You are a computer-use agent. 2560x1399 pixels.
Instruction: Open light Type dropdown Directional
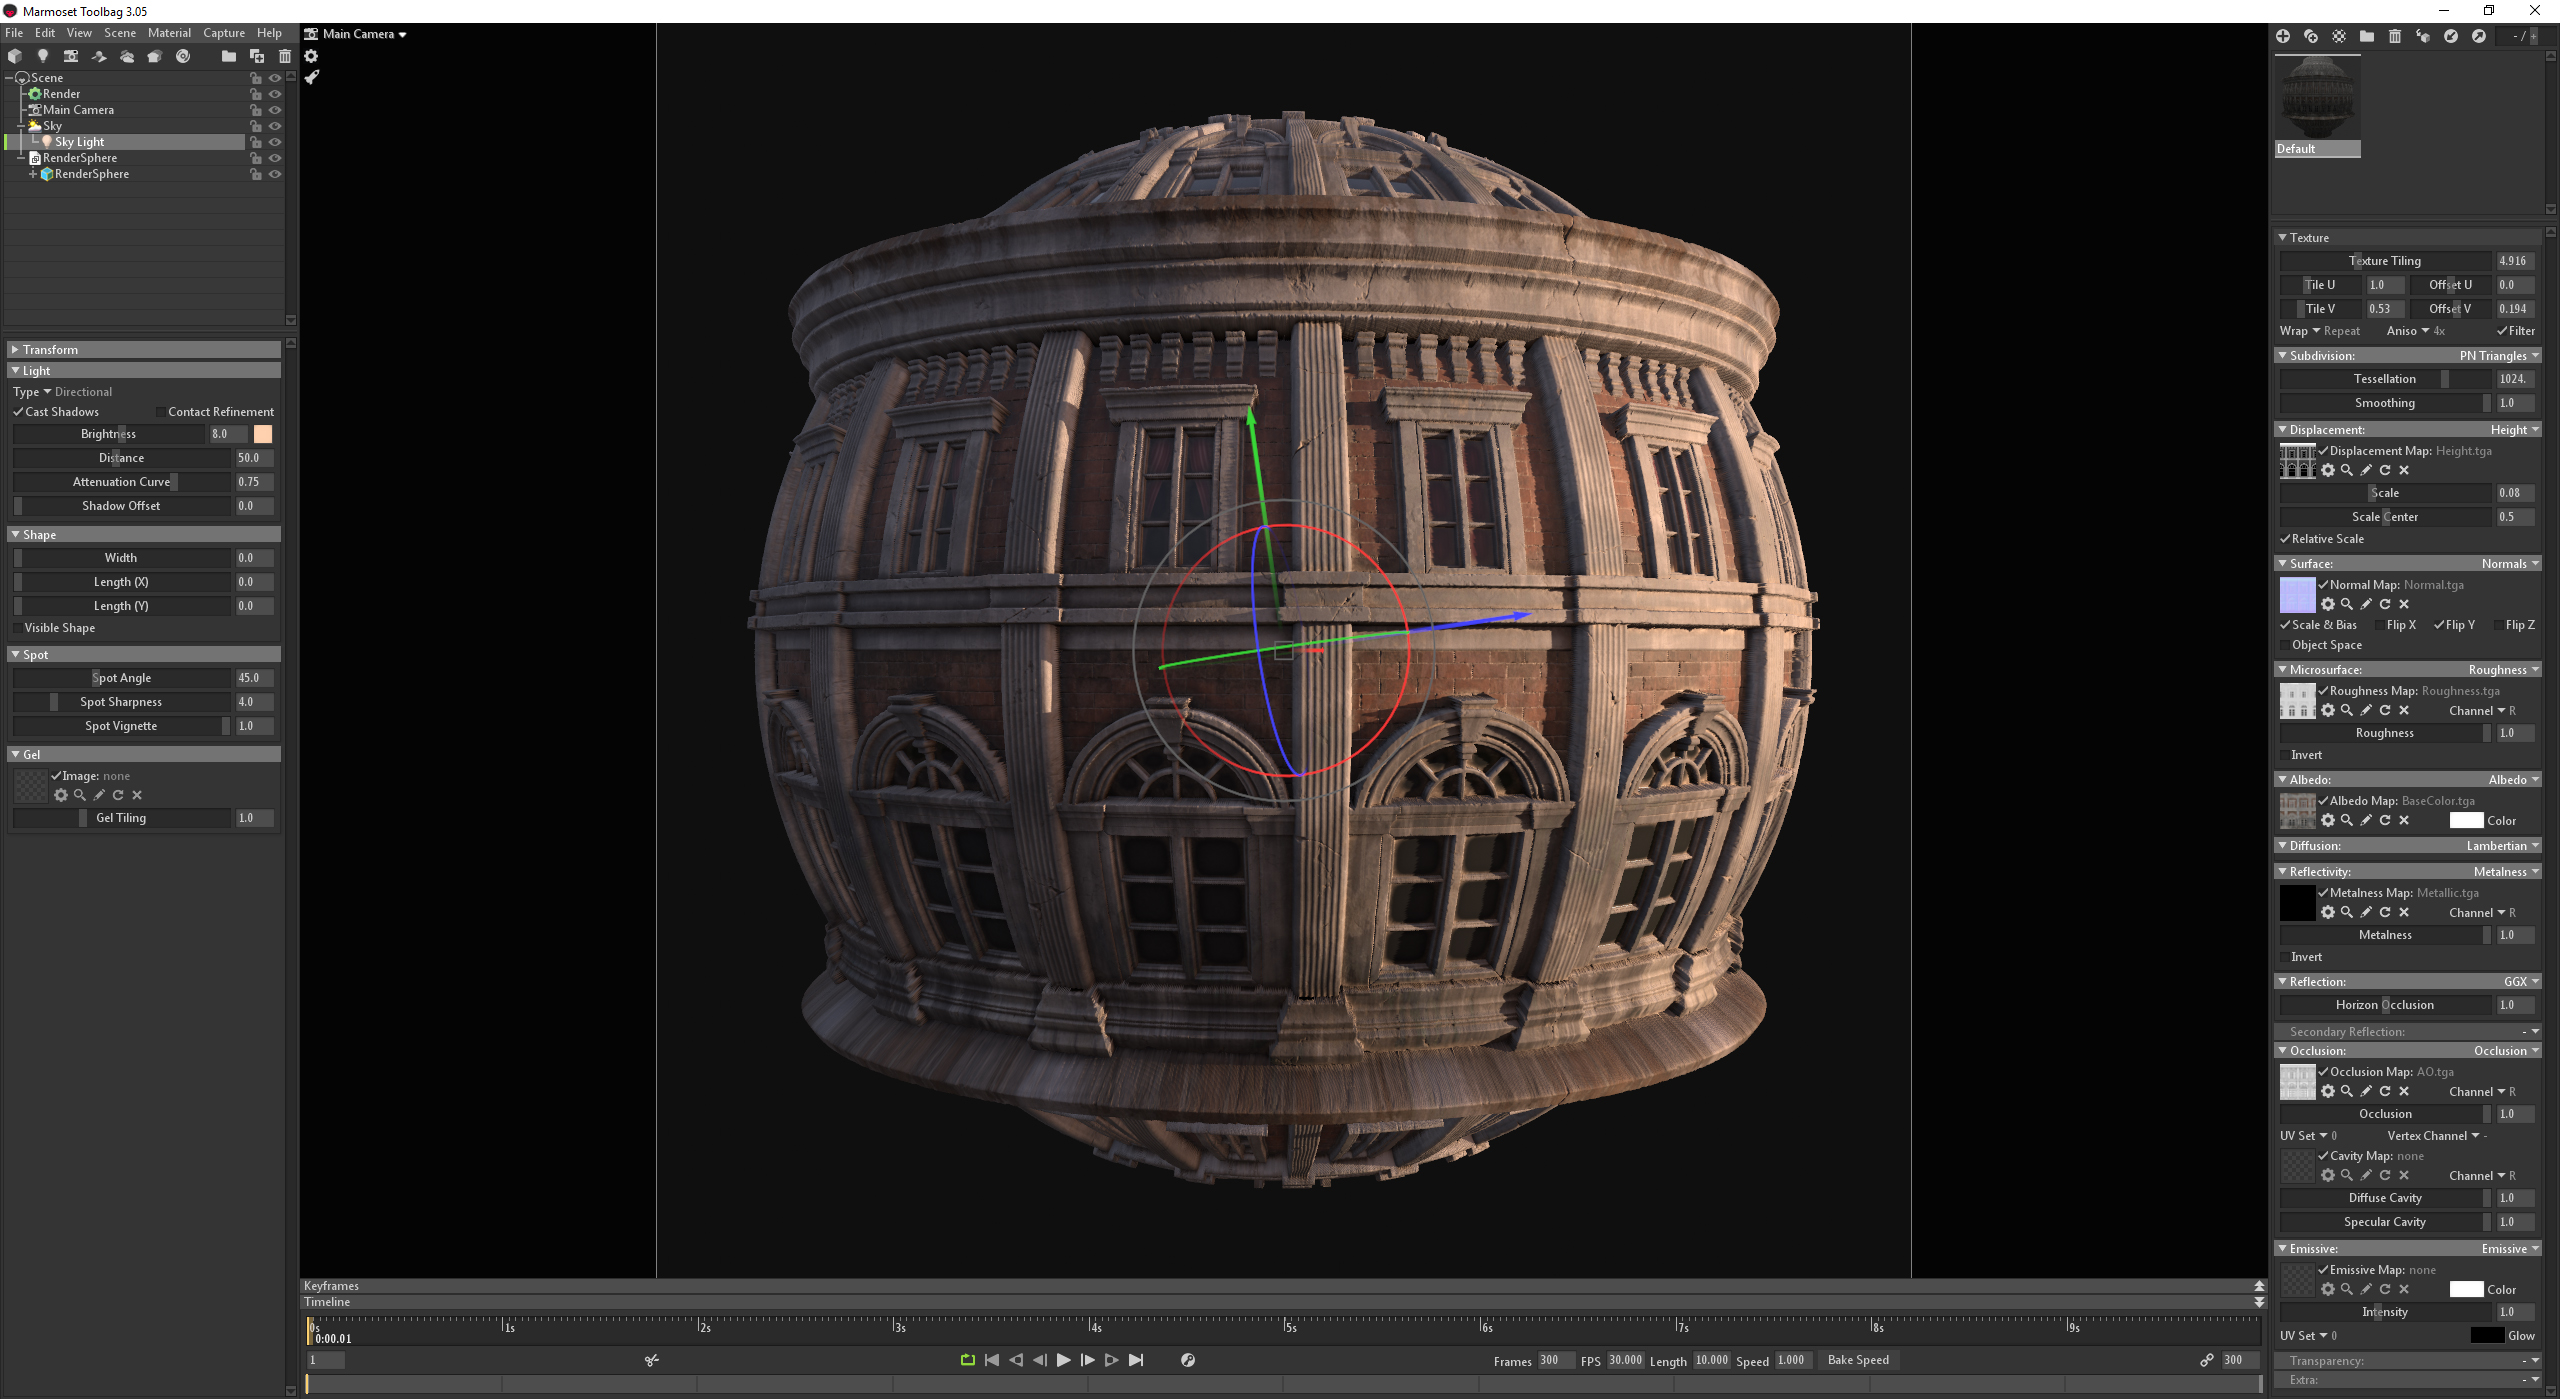point(62,392)
